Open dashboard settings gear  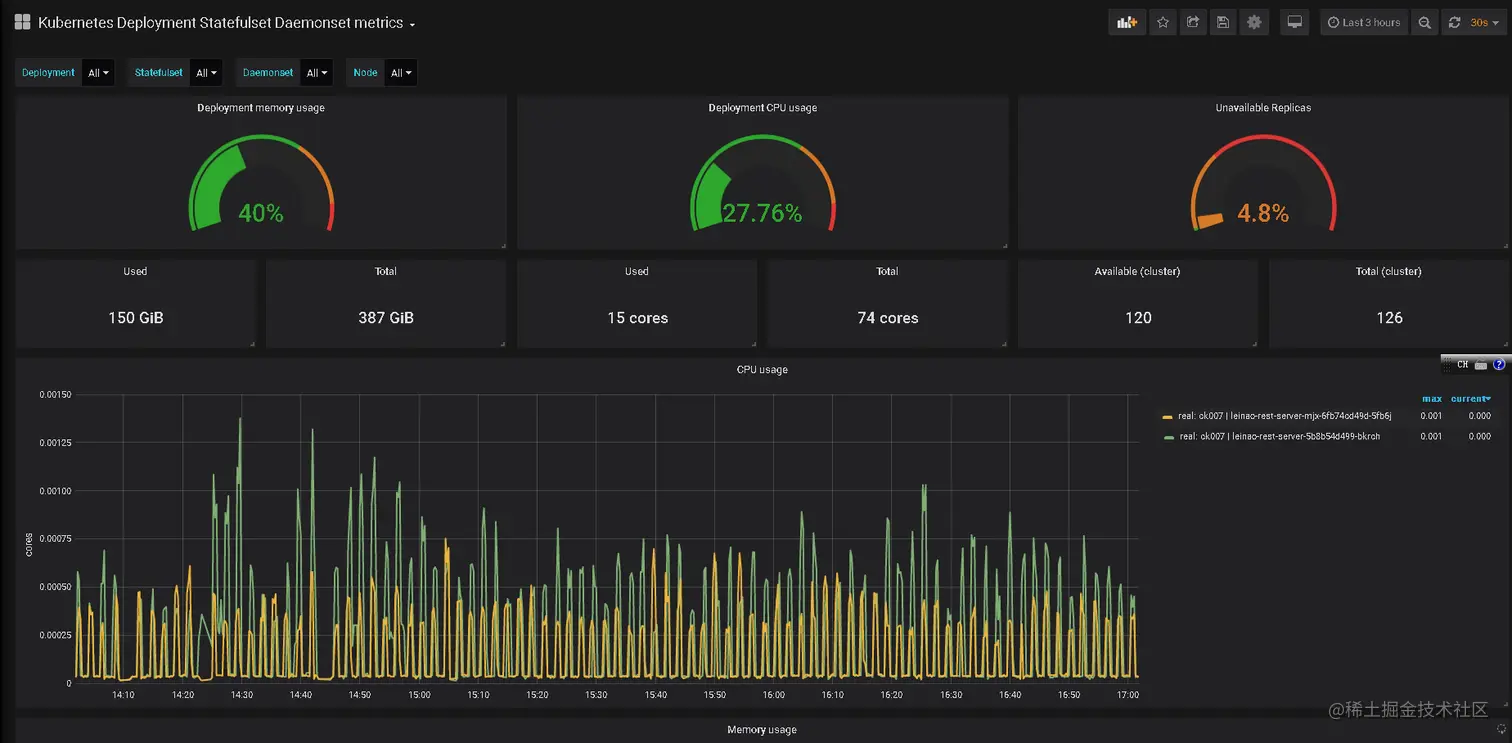(1254, 22)
